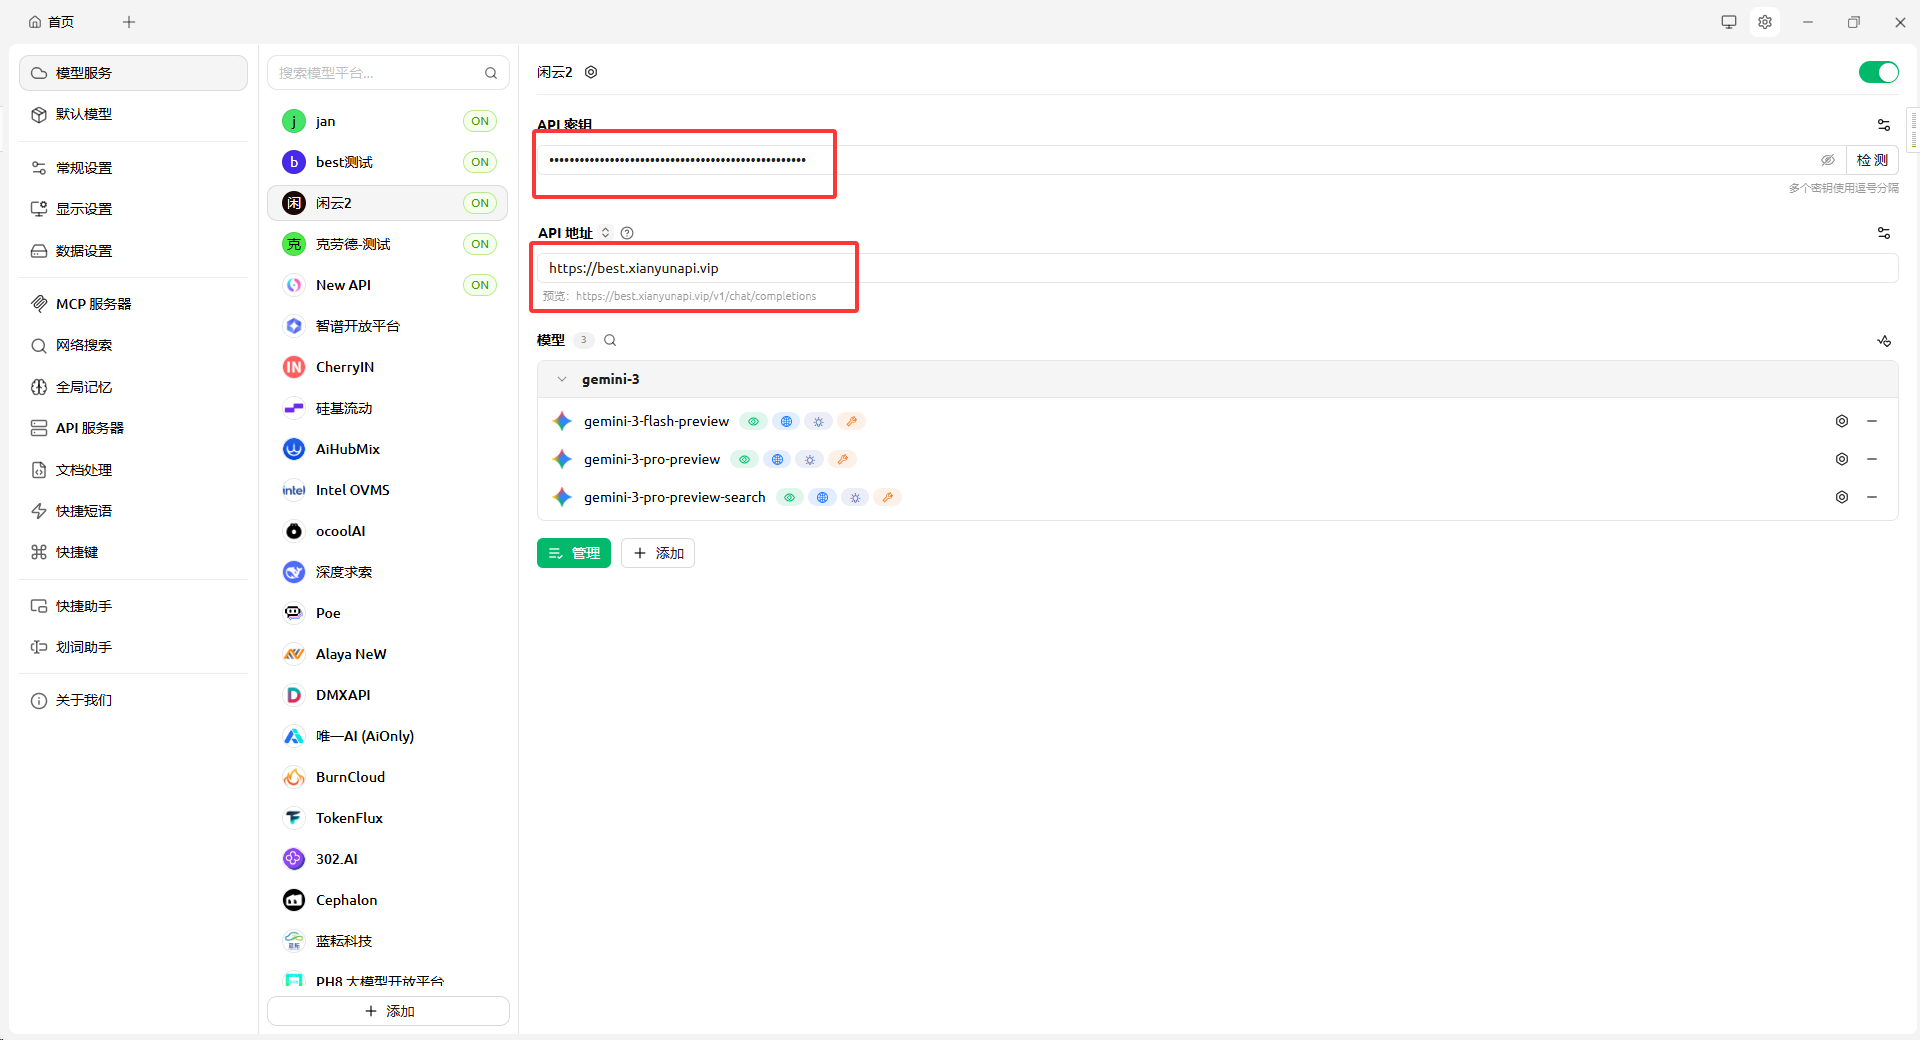1920x1040 pixels.
Task: Click 添加 below the provider list
Action: click(x=388, y=1011)
